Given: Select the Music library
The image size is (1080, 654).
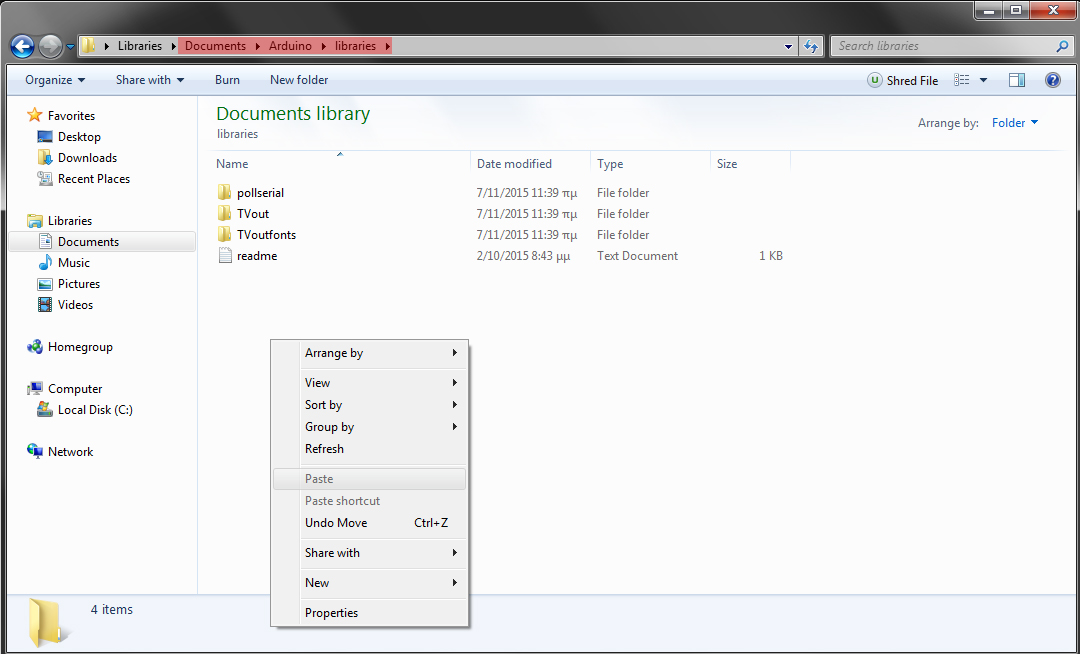Looking at the screenshot, I should (x=74, y=263).
